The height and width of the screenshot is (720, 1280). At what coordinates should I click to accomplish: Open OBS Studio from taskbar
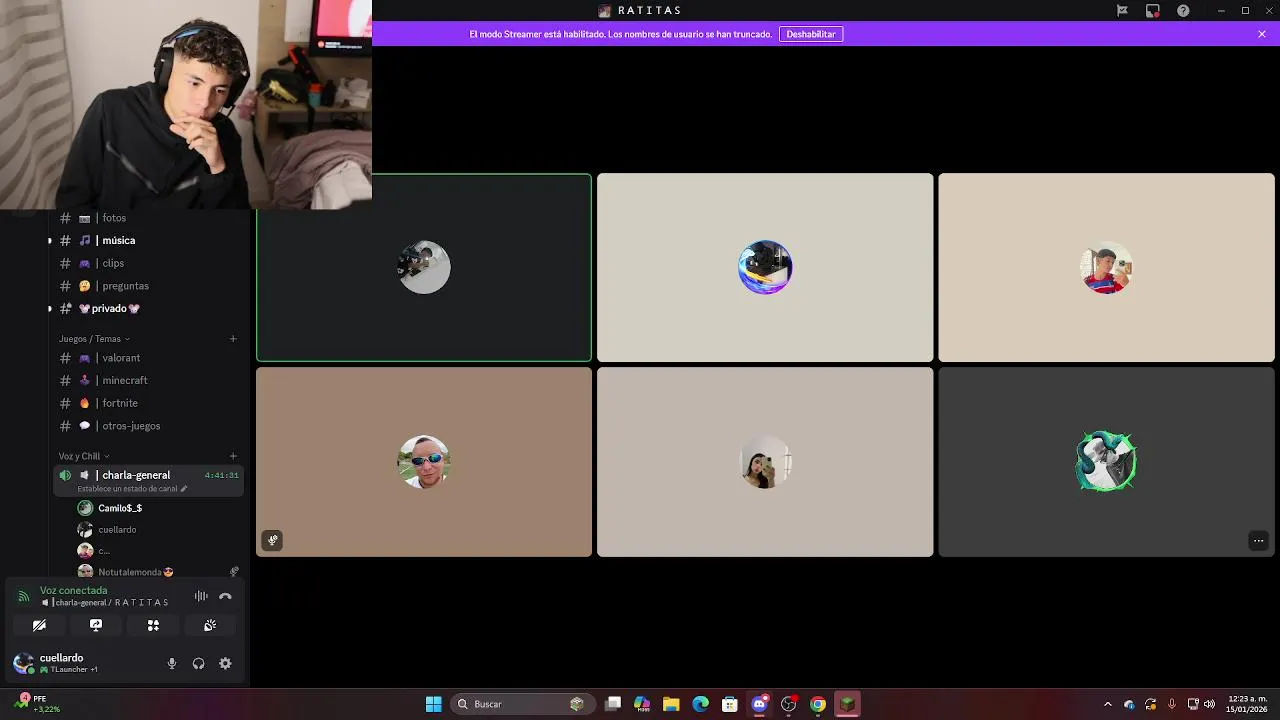[x=788, y=704]
